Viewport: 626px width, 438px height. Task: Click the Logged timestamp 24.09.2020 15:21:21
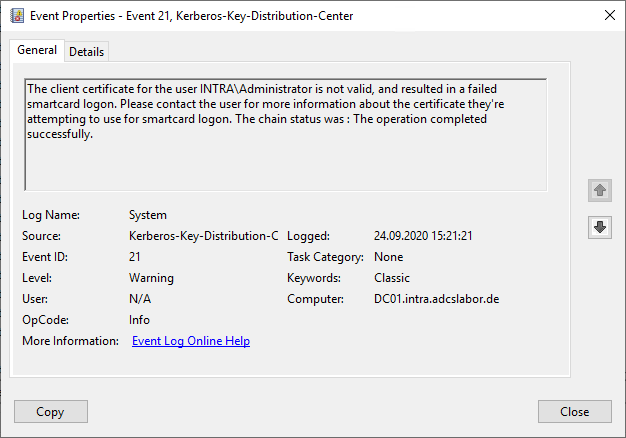coord(423,236)
